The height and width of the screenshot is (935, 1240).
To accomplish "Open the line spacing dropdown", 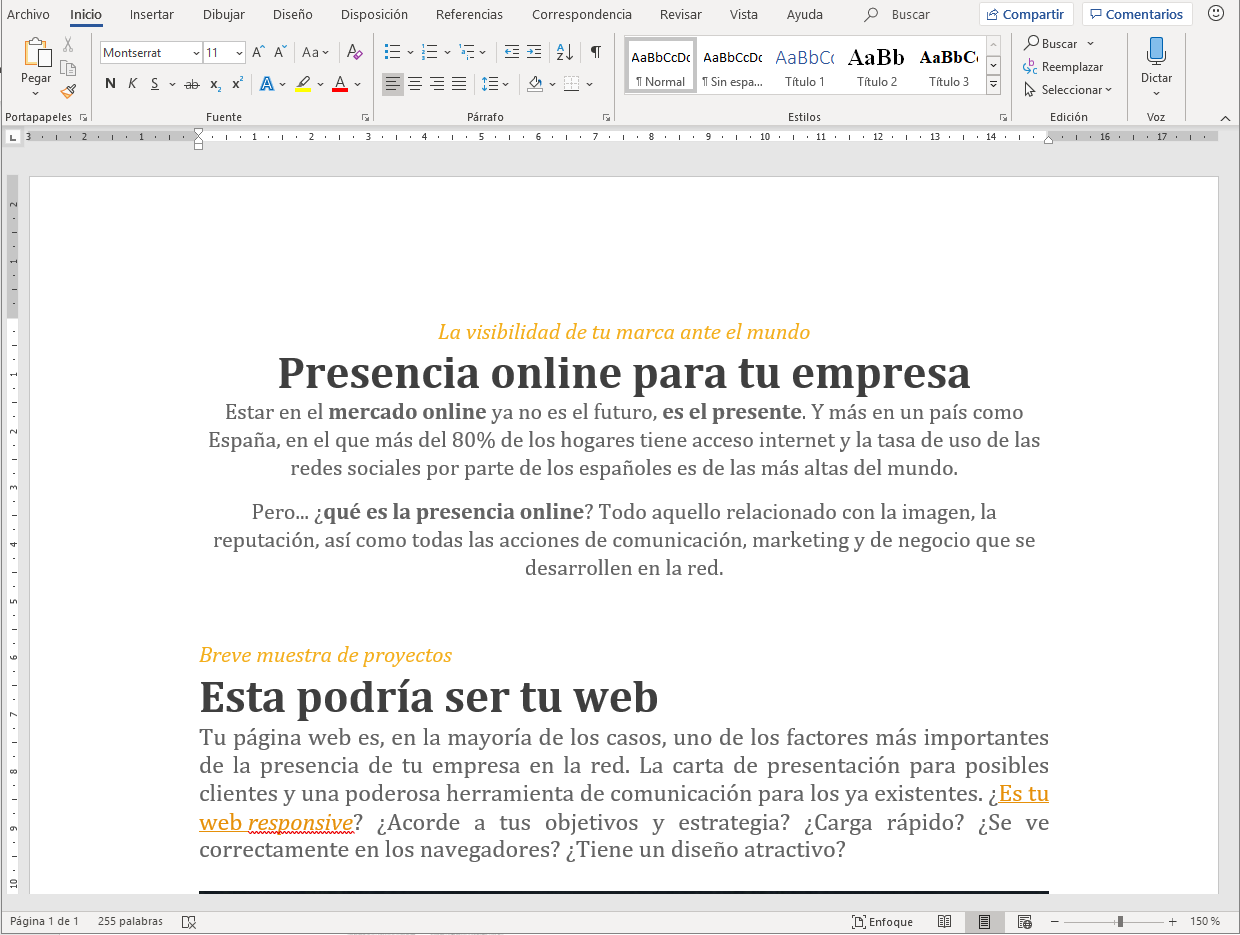I will click(x=495, y=84).
